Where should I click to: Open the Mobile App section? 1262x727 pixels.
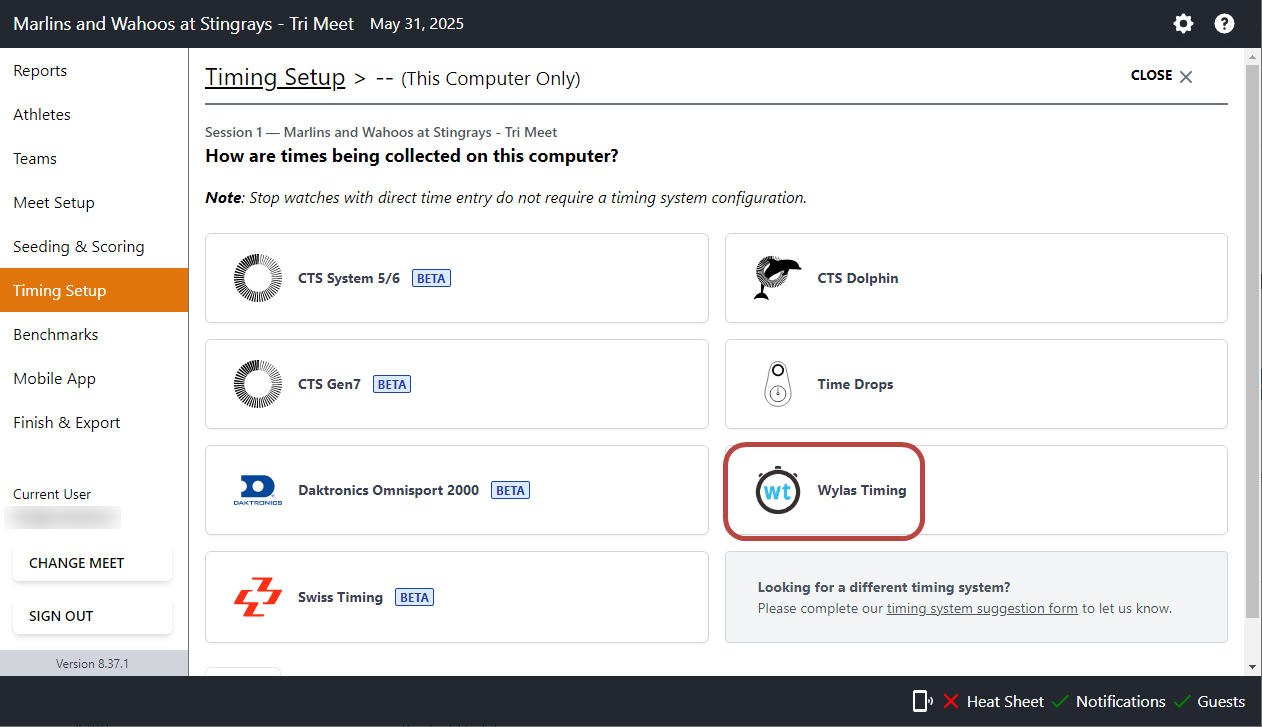(54, 378)
